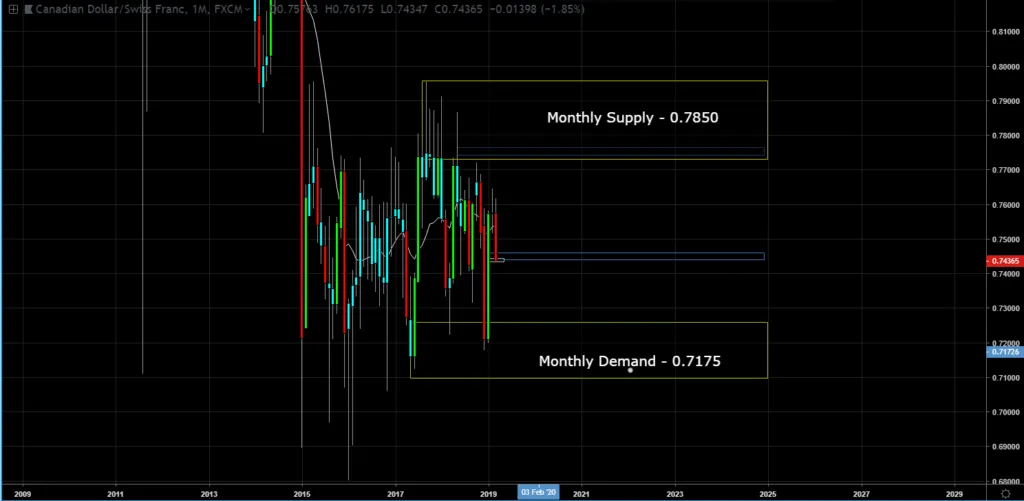Click the 0.73000 level on the price scale
This screenshot has width=1024, height=501.
pos(1006,308)
